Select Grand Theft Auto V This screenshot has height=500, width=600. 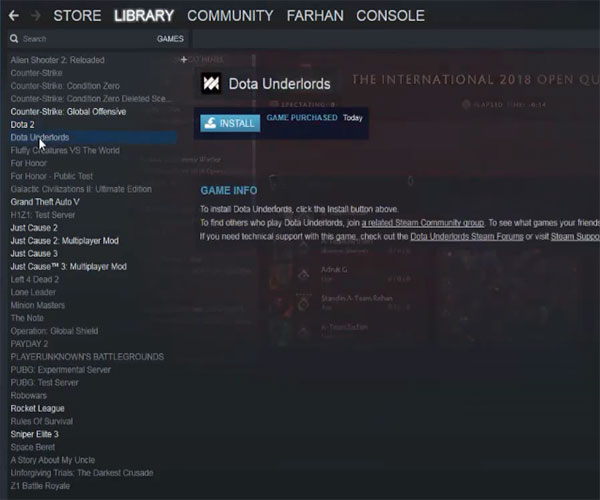[x=45, y=202]
